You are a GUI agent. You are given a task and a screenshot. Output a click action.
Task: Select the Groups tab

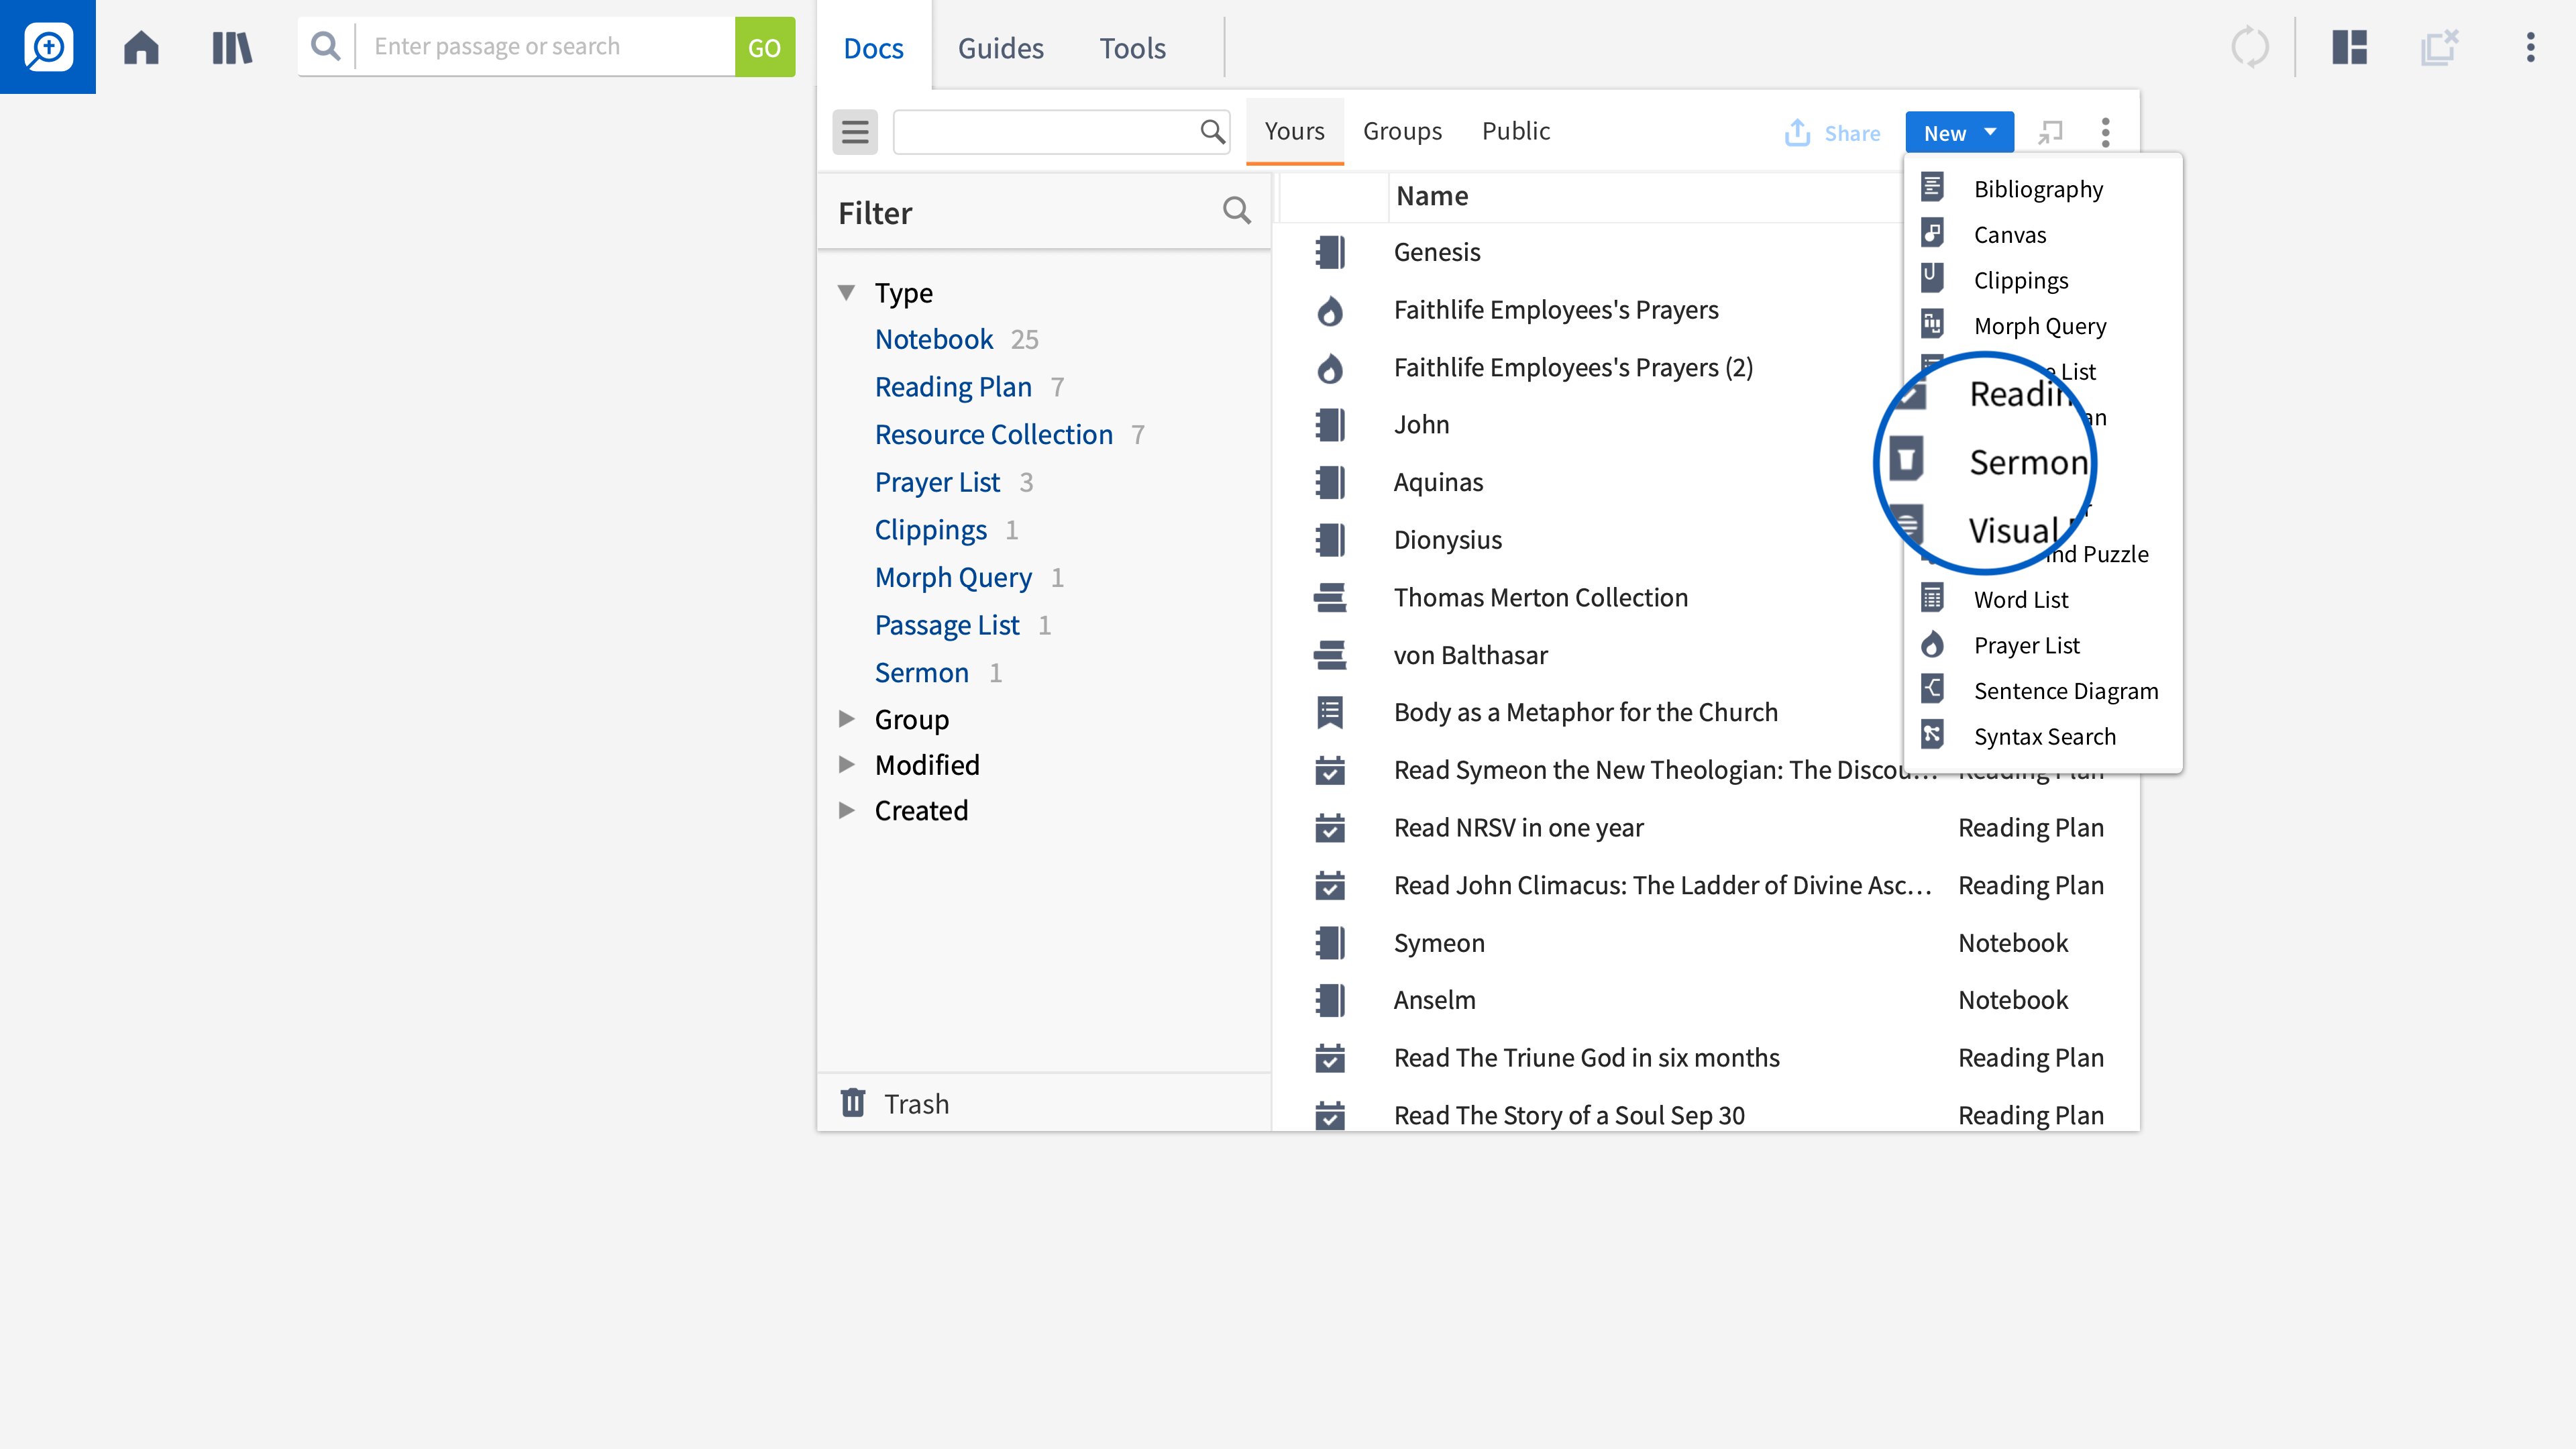coord(1402,131)
